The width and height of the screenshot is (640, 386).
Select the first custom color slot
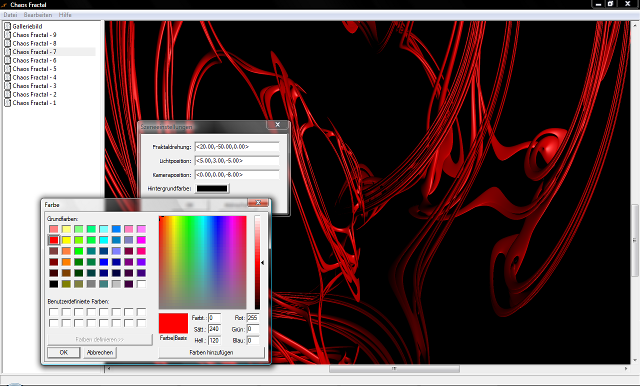tap(53, 312)
